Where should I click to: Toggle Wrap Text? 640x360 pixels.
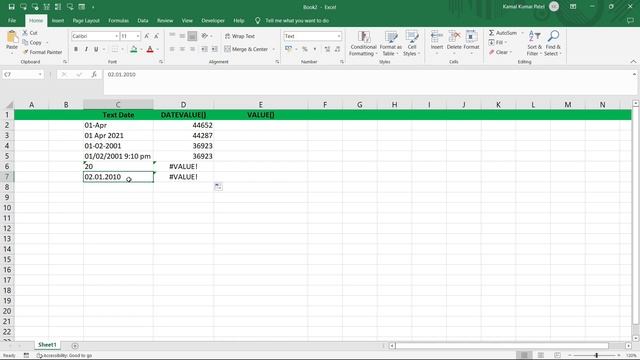coord(240,36)
